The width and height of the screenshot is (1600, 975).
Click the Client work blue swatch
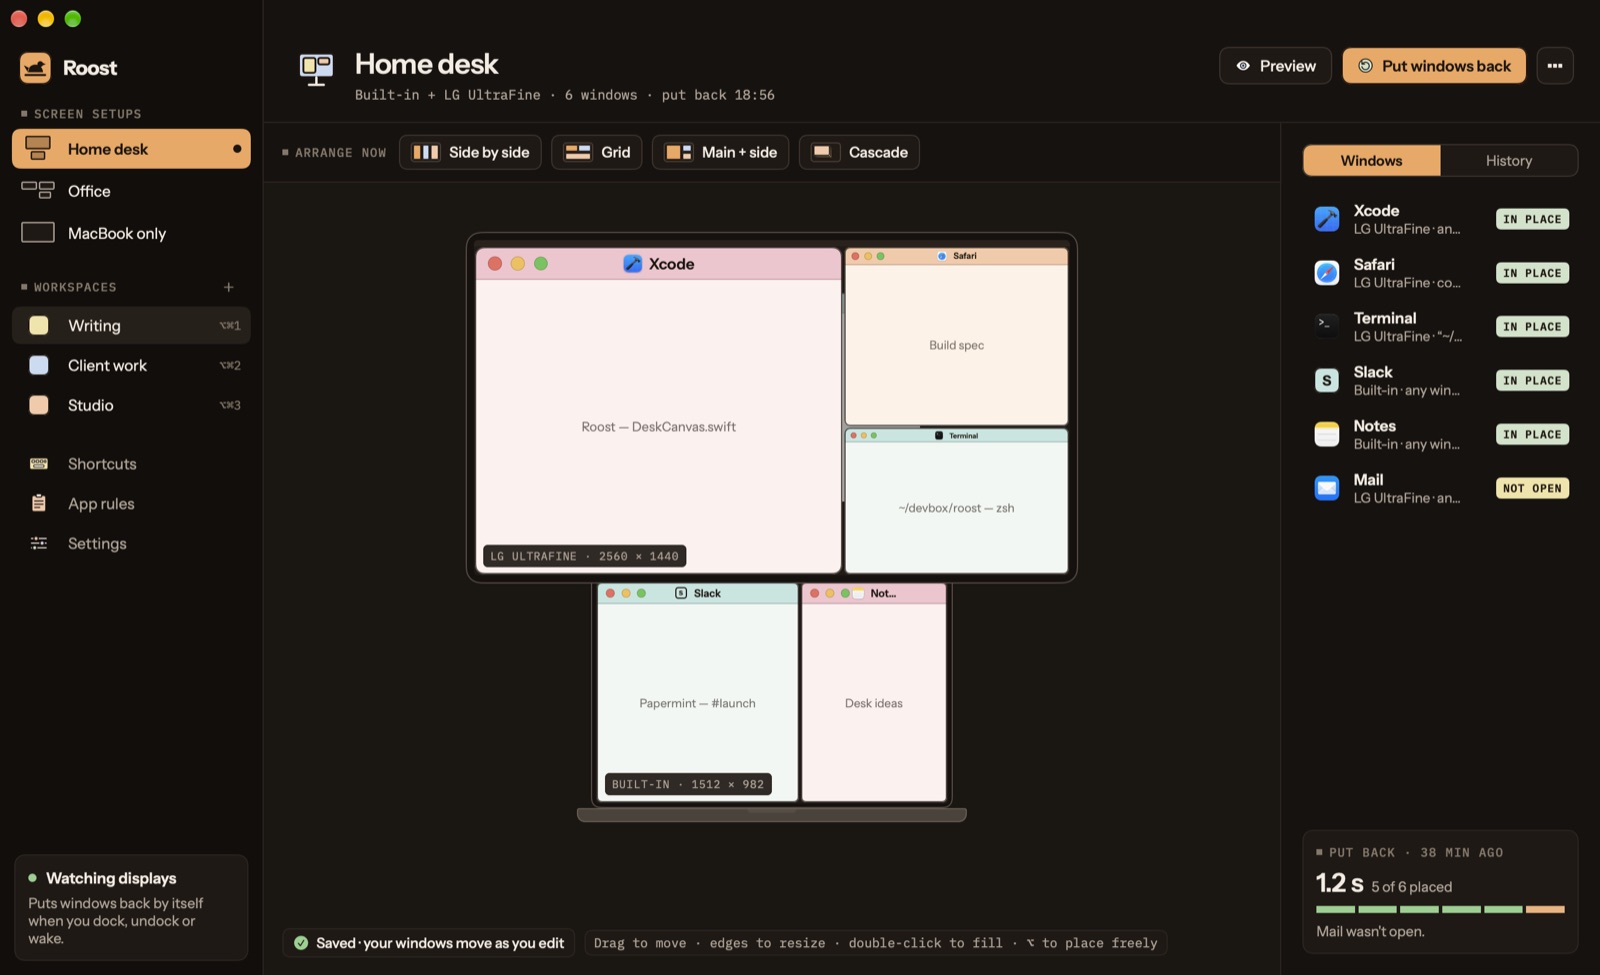tap(39, 365)
